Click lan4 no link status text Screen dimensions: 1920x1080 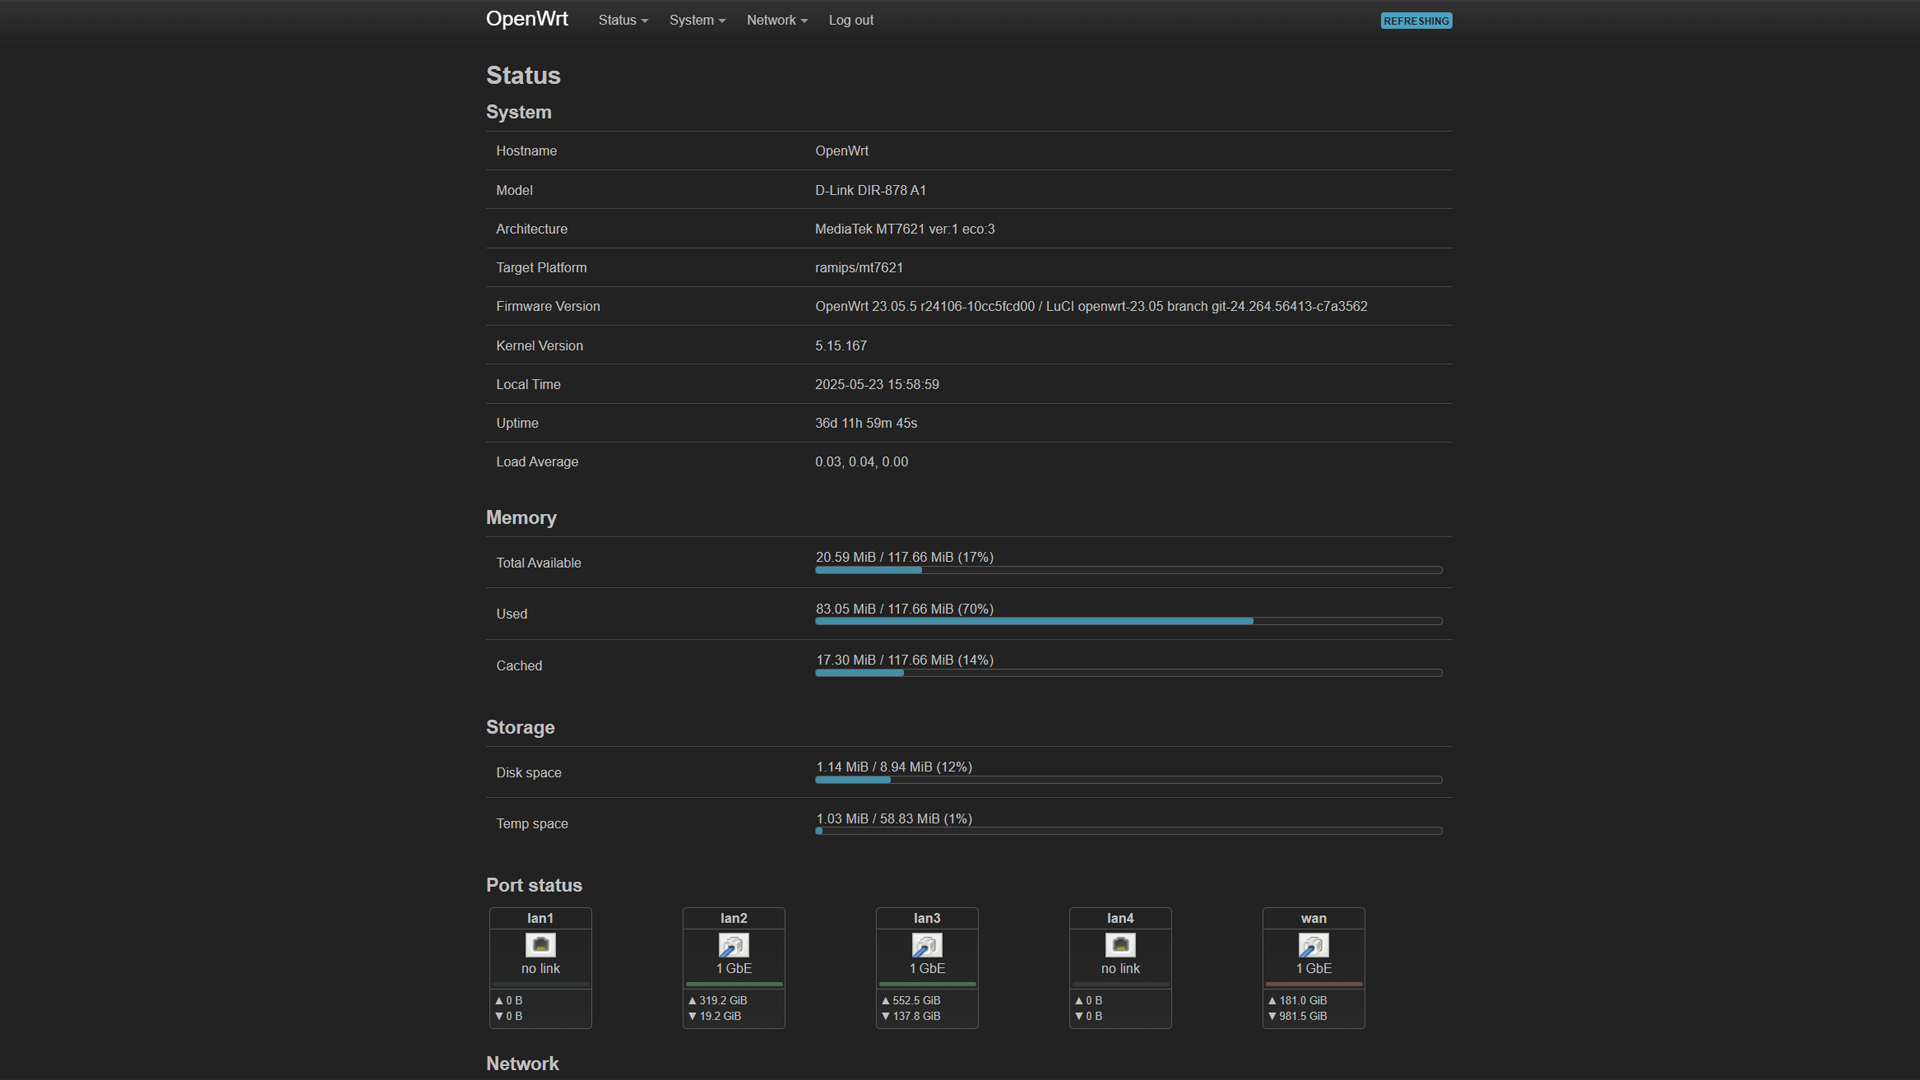1120,969
